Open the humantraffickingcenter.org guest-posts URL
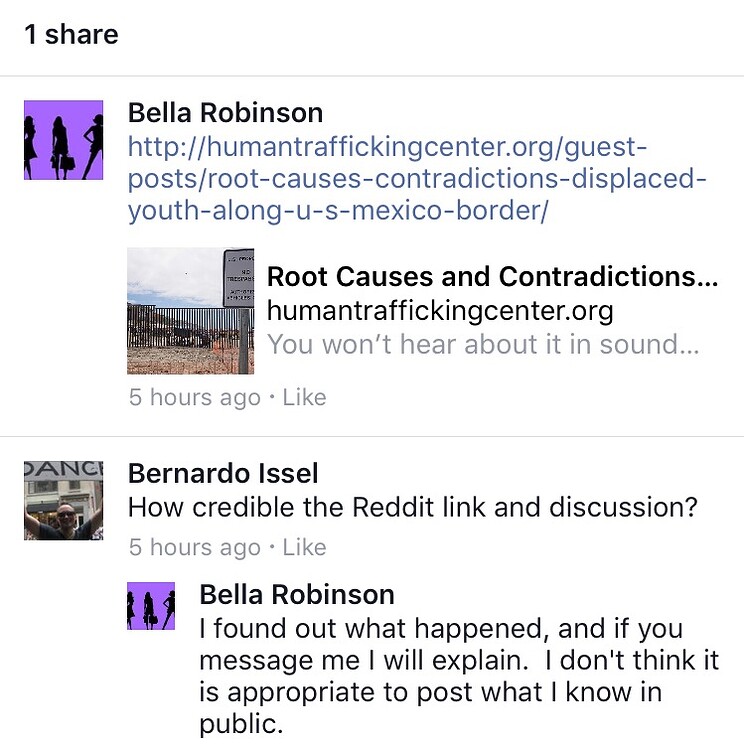The height and width of the screenshot is (750, 744). [417, 180]
